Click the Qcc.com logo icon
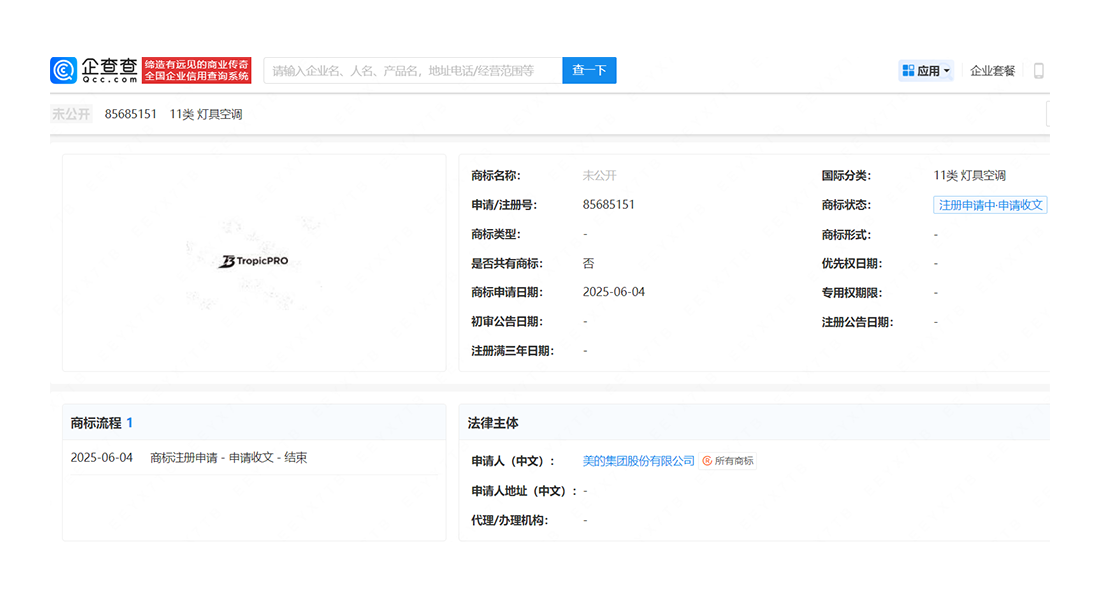 point(63,70)
